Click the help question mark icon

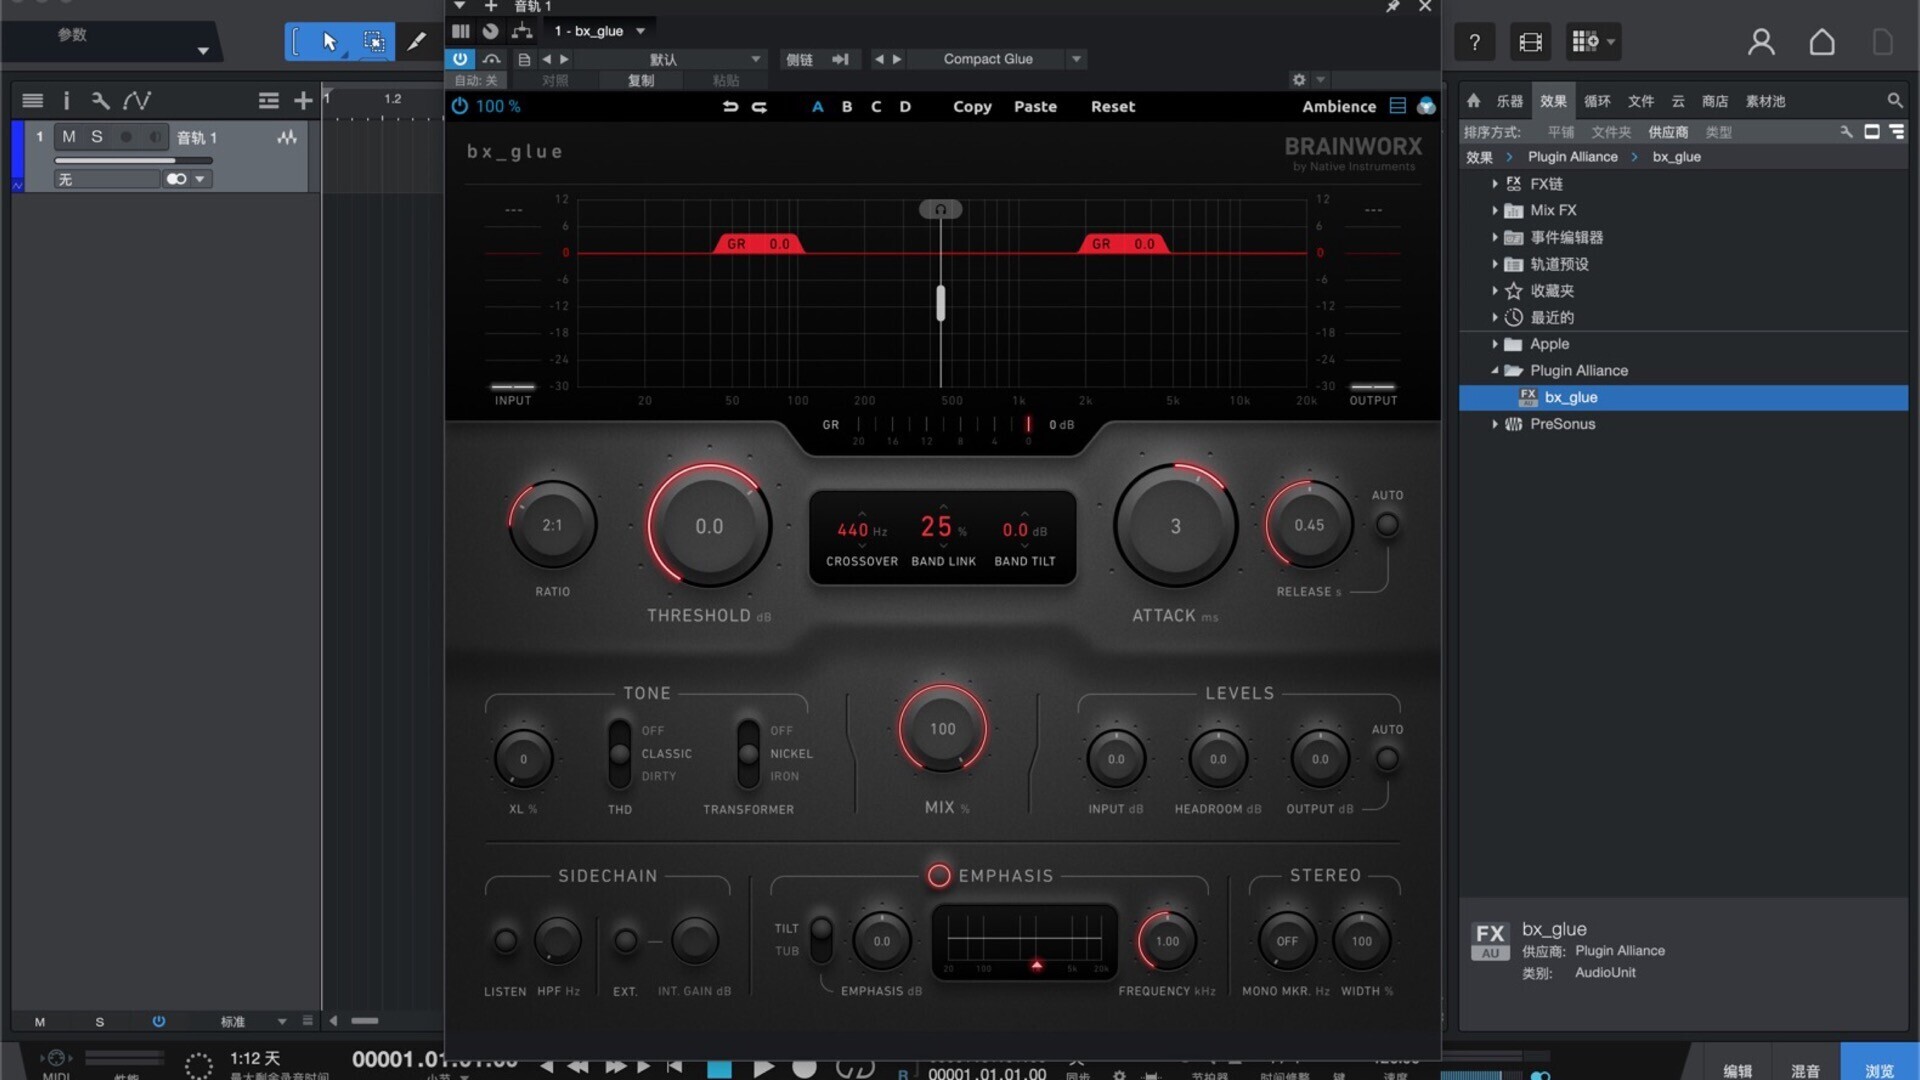click(1474, 42)
